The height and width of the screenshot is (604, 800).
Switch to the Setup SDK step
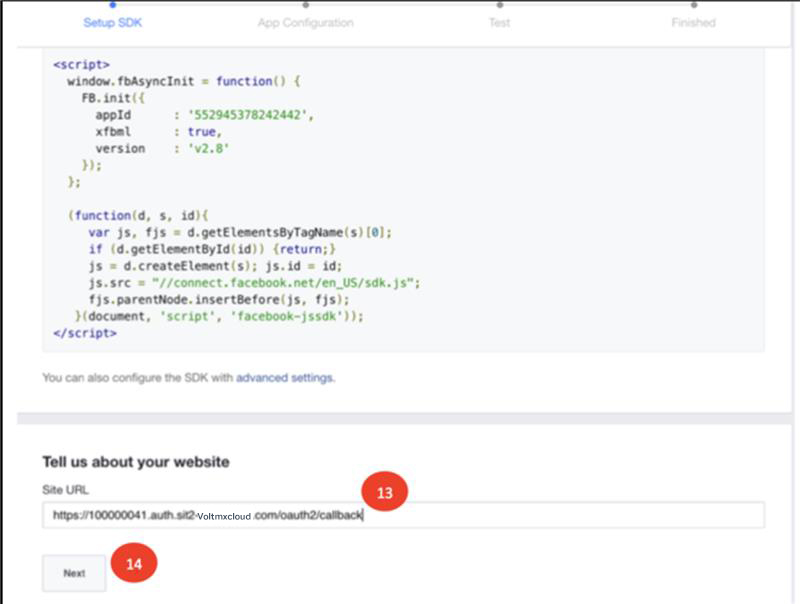click(110, 22)
